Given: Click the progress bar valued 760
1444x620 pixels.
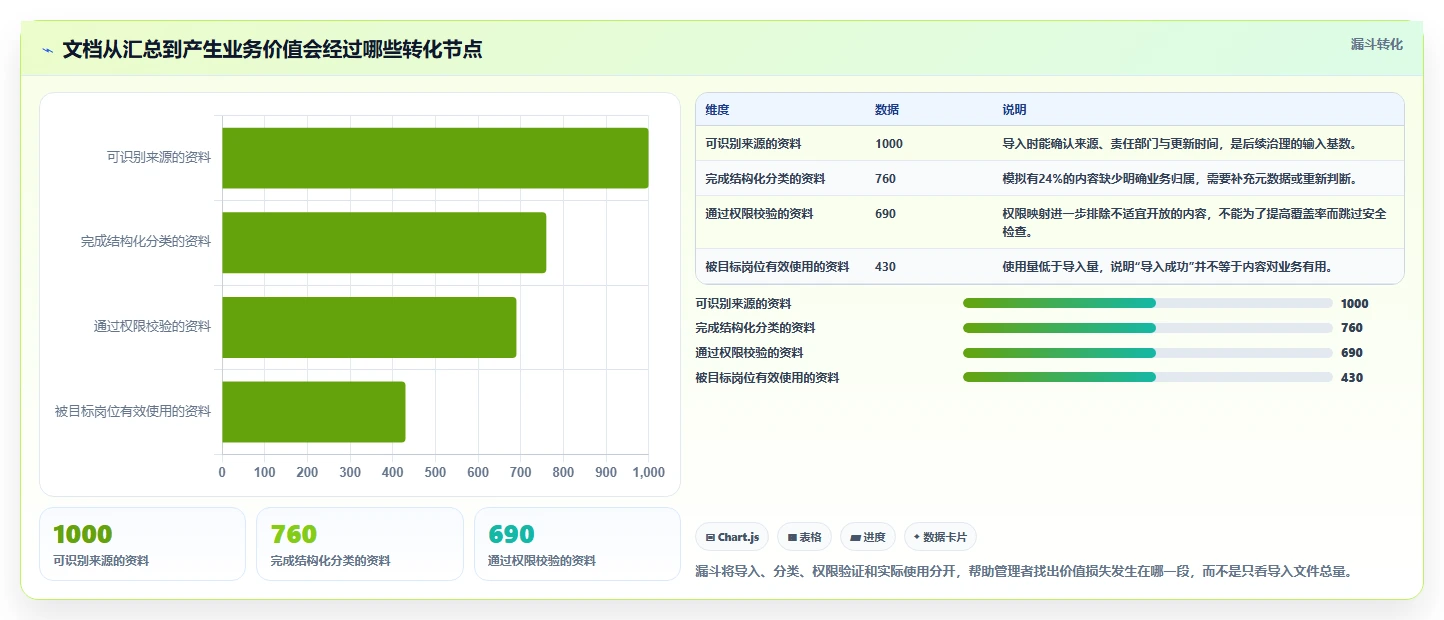Looking at the screenshot, I should coord(1147,328).
